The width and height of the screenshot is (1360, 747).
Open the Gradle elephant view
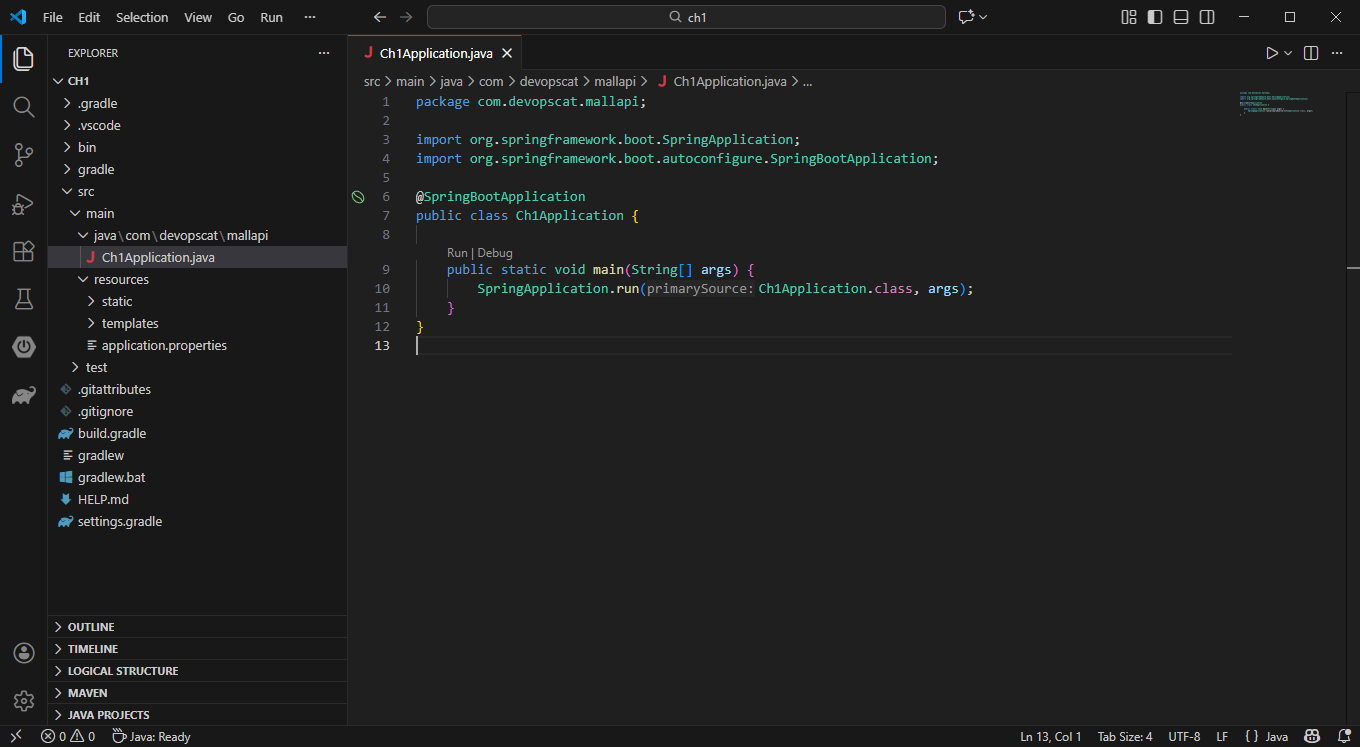(24, 396)
